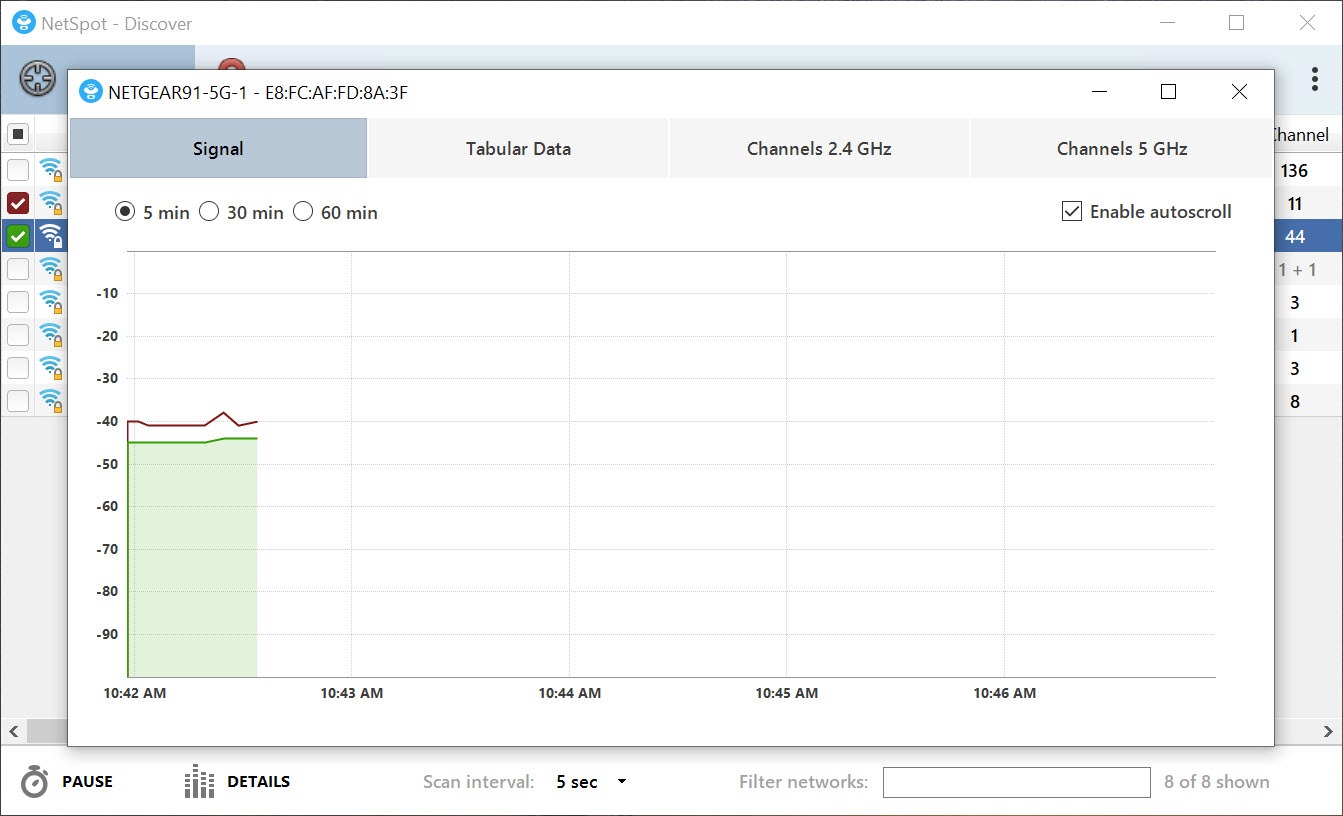Image resolution: width=1343 pixels, height=816 pixels.
Task: Toggle the select-all checkbox in the table header
Action: pos(18,134)
